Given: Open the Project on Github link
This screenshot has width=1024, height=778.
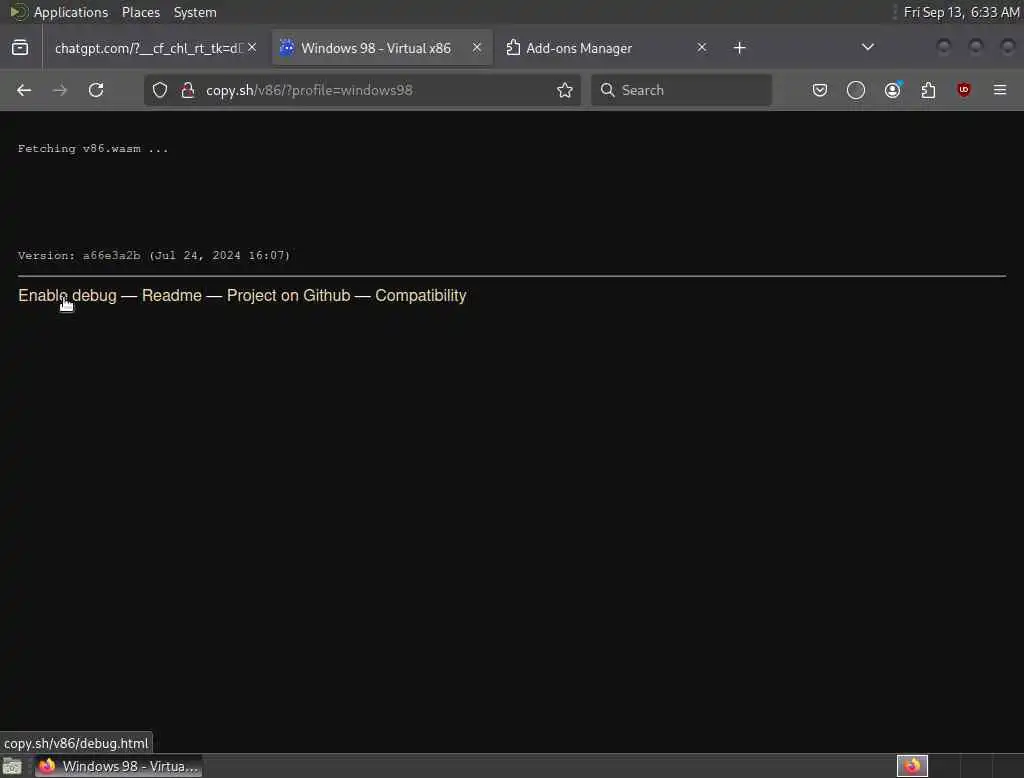Looking at the screenshot, I should (x=289, y=295).
